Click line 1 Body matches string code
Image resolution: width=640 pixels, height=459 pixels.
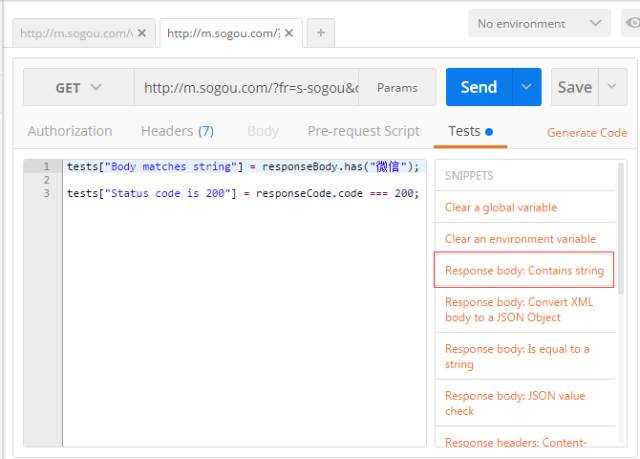coord(243,166)
